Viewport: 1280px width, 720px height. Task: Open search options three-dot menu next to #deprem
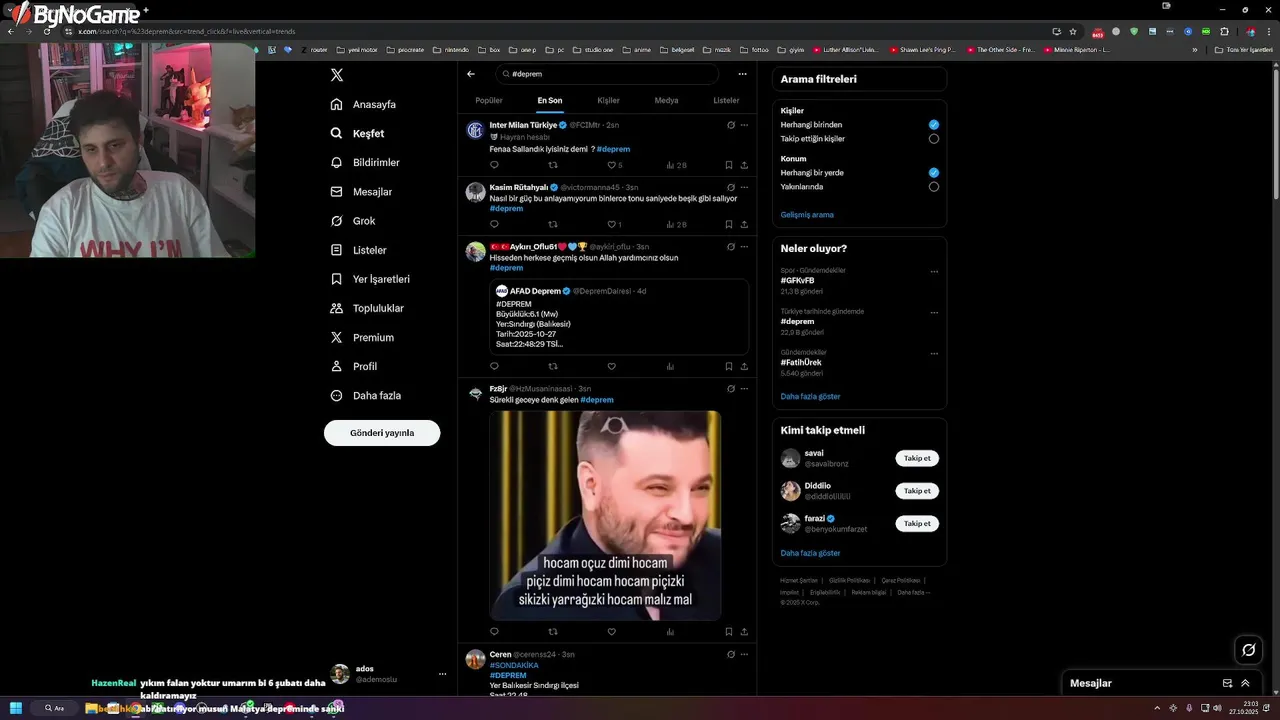tap(742, 74)
